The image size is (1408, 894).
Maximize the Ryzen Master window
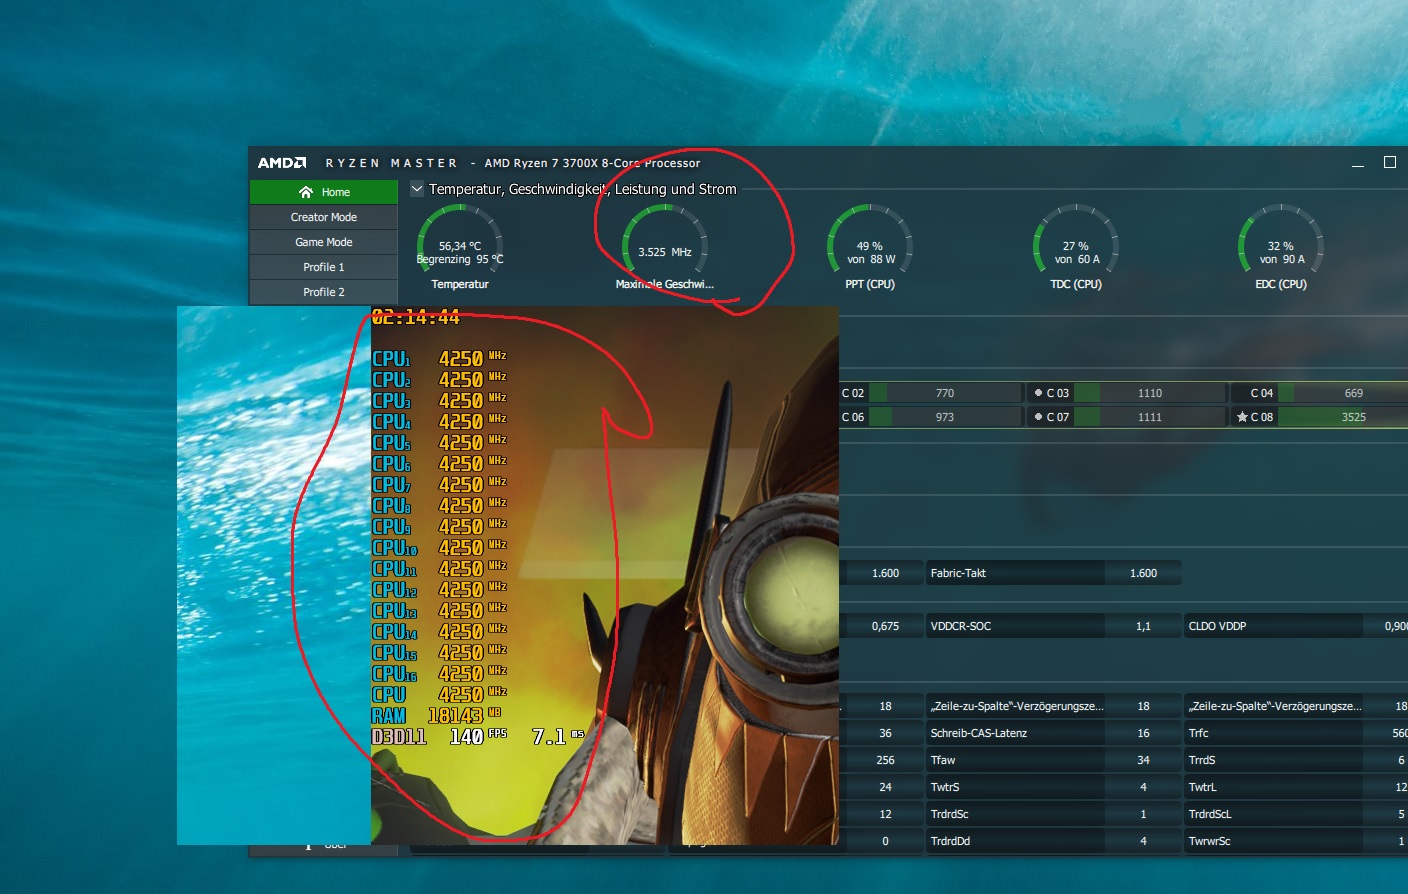[1389, 162]
